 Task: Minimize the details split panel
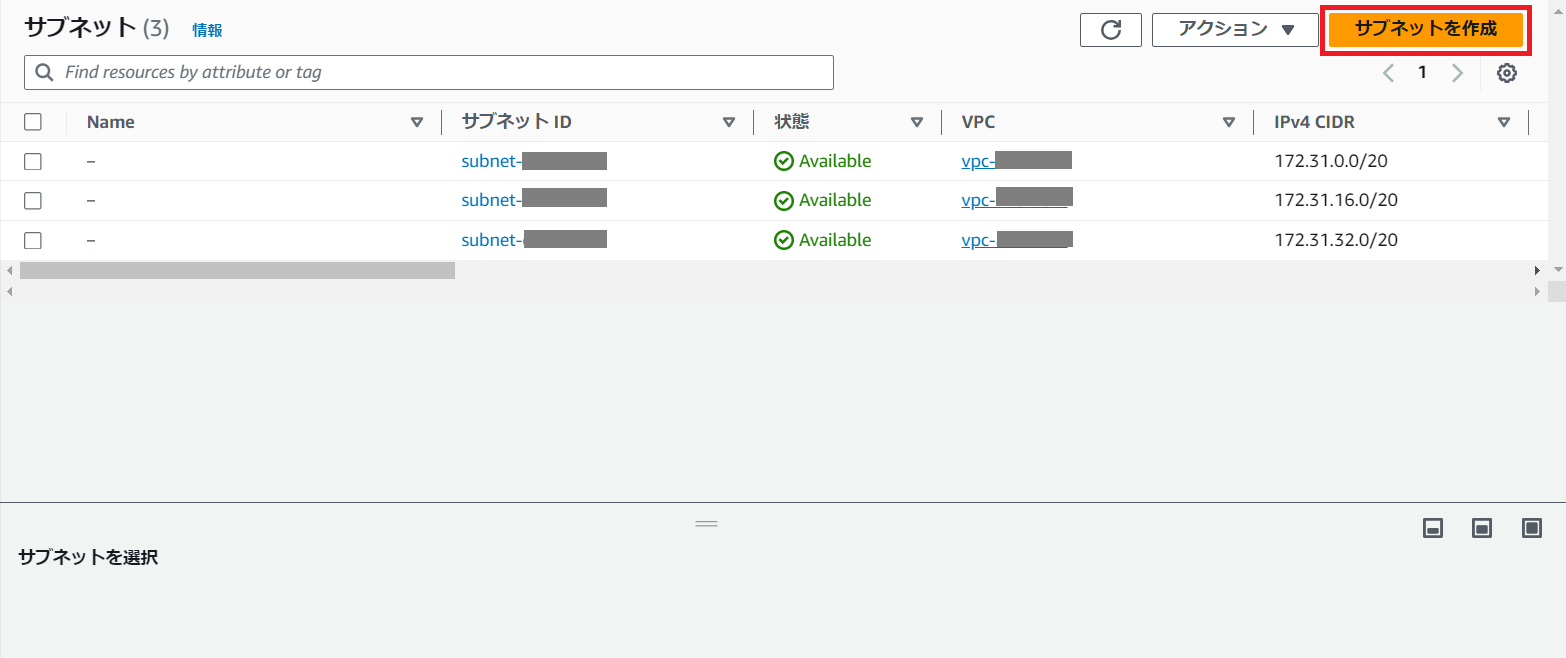pyautogui.click(x=1433, y=528)
